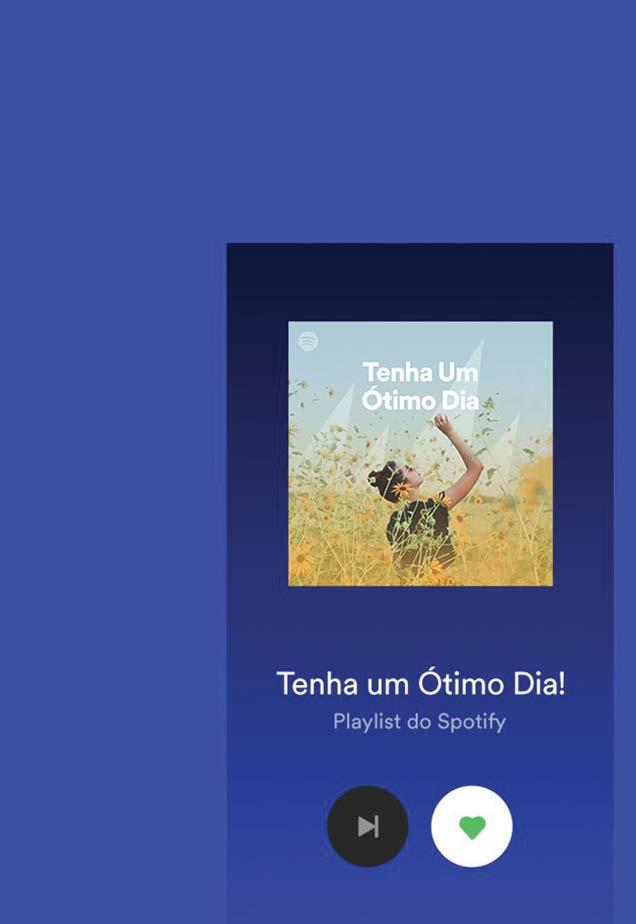This screenshot has height=924, width=636.
Task: Click the 'Playlist do Spotify' subtitle
Action: coord(419,722)
